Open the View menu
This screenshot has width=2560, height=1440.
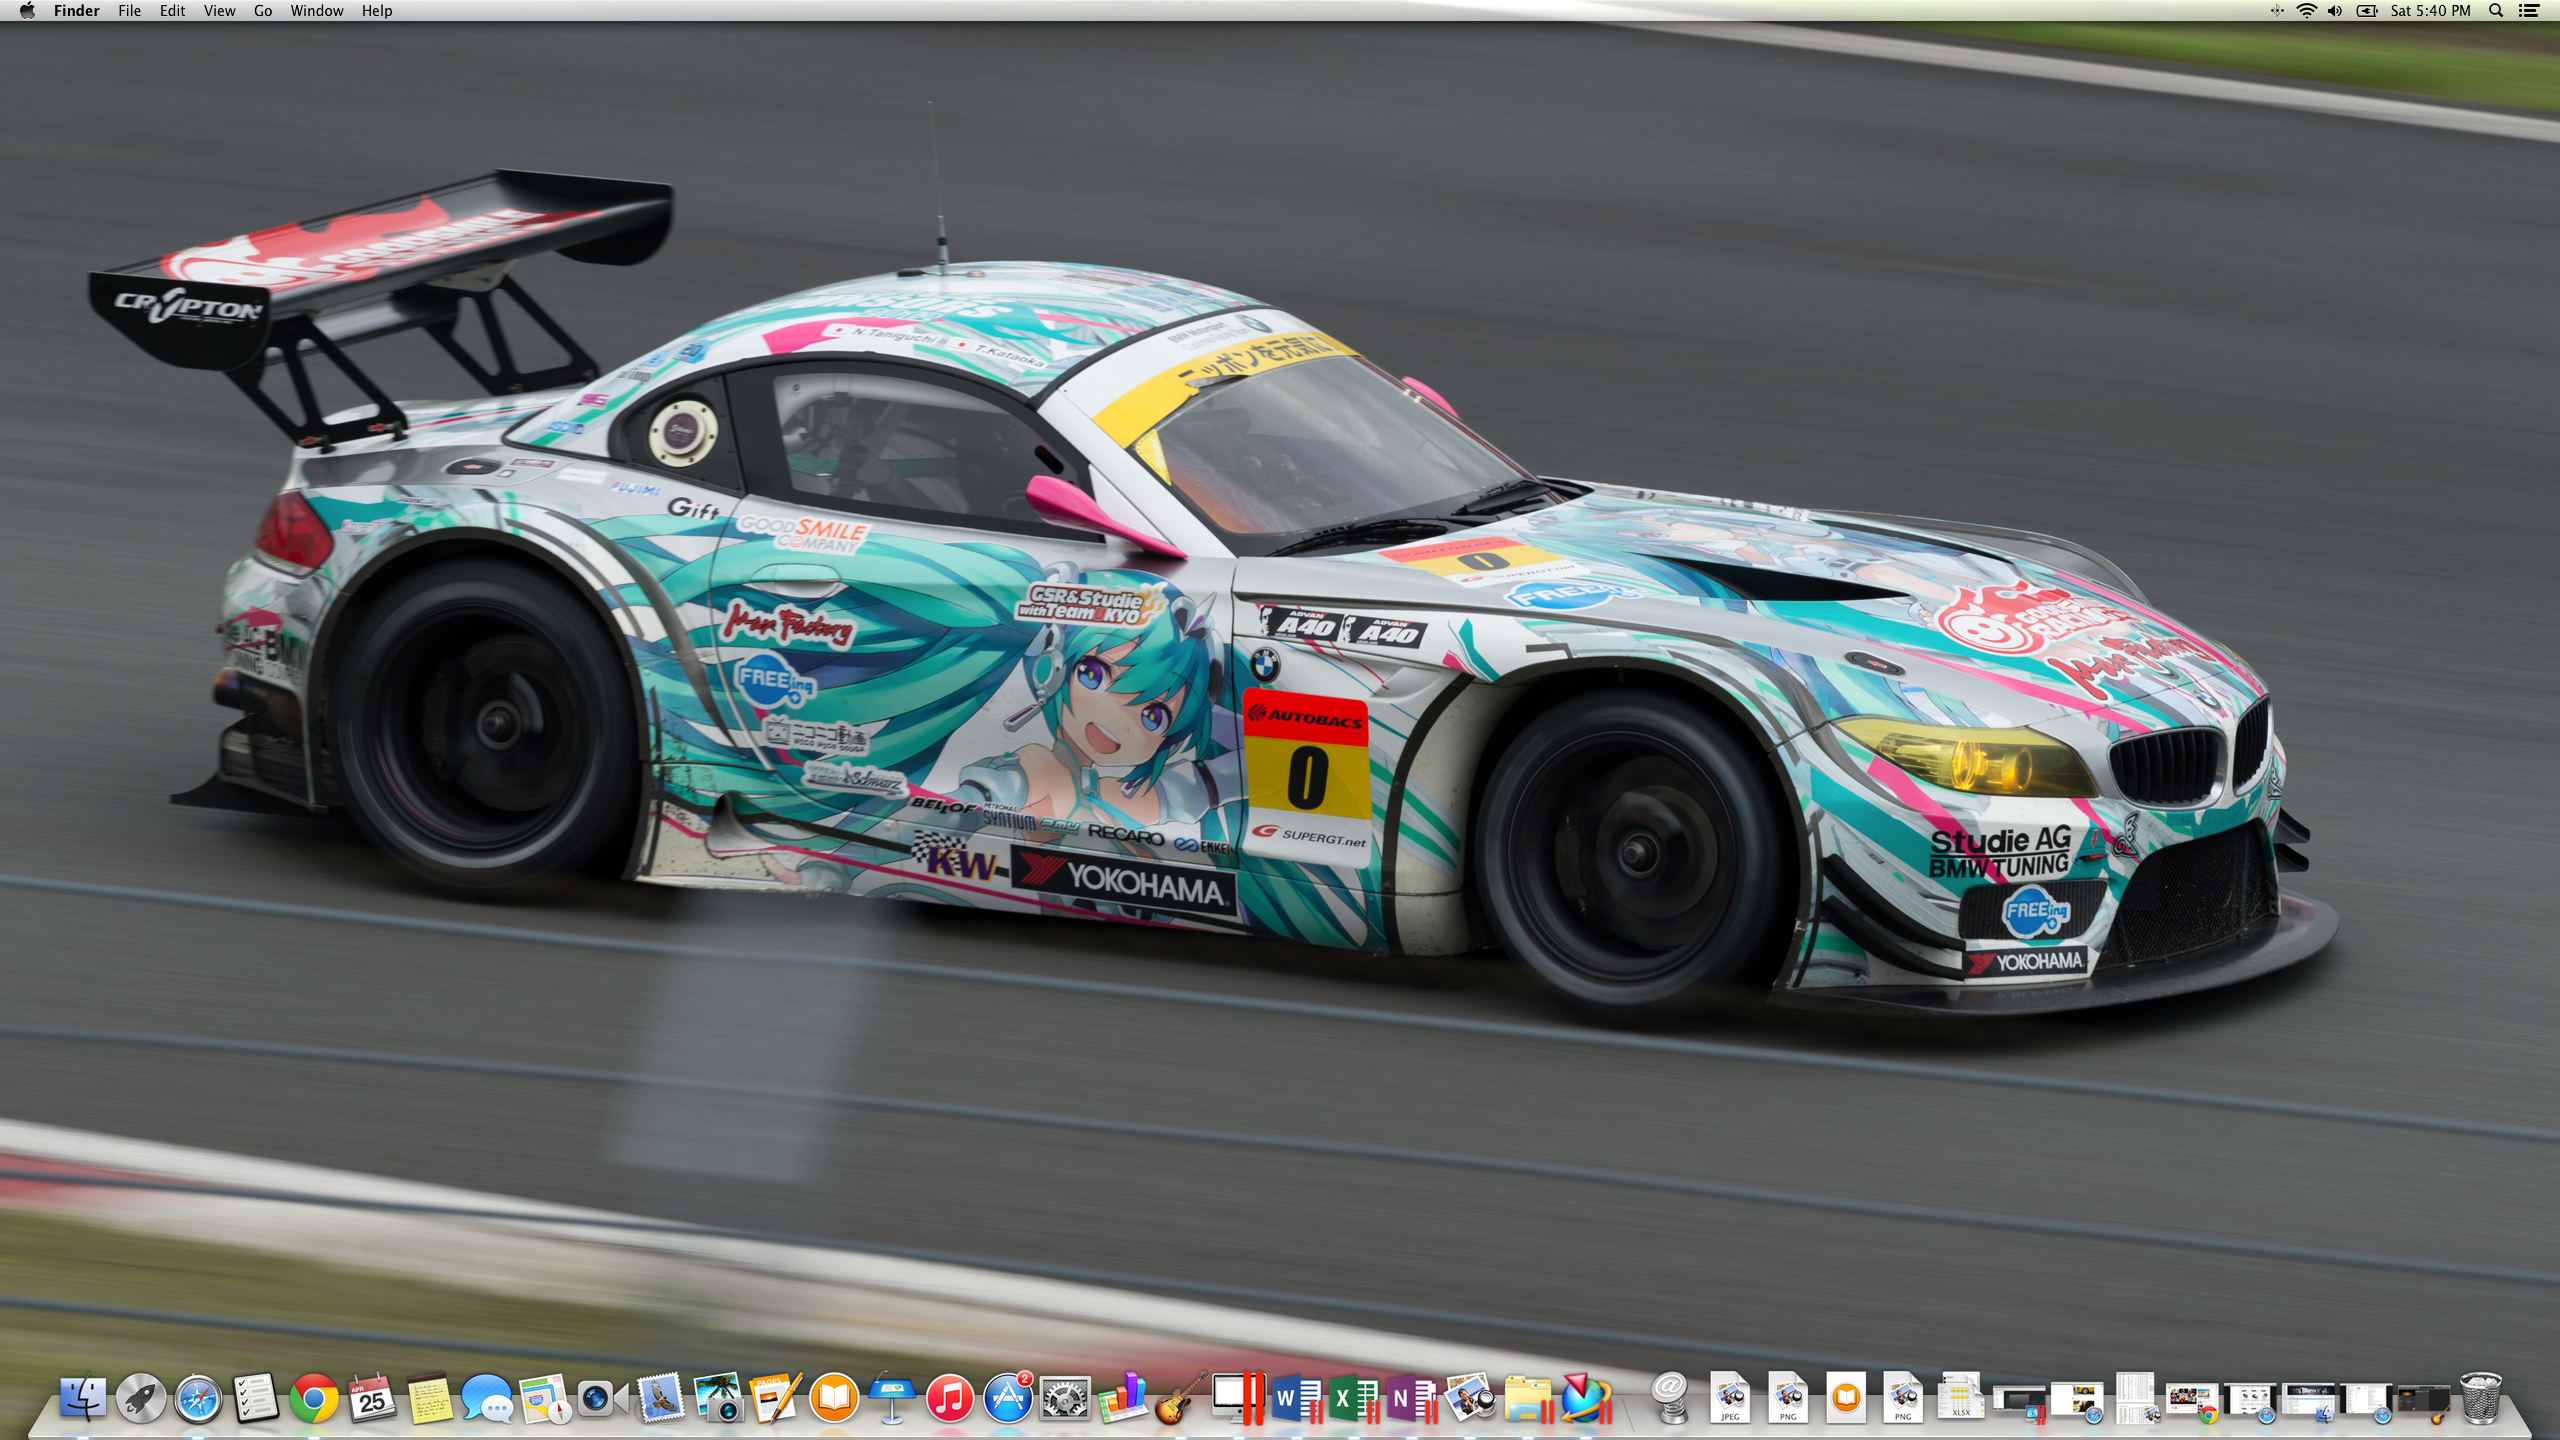[x=219, y=11]
